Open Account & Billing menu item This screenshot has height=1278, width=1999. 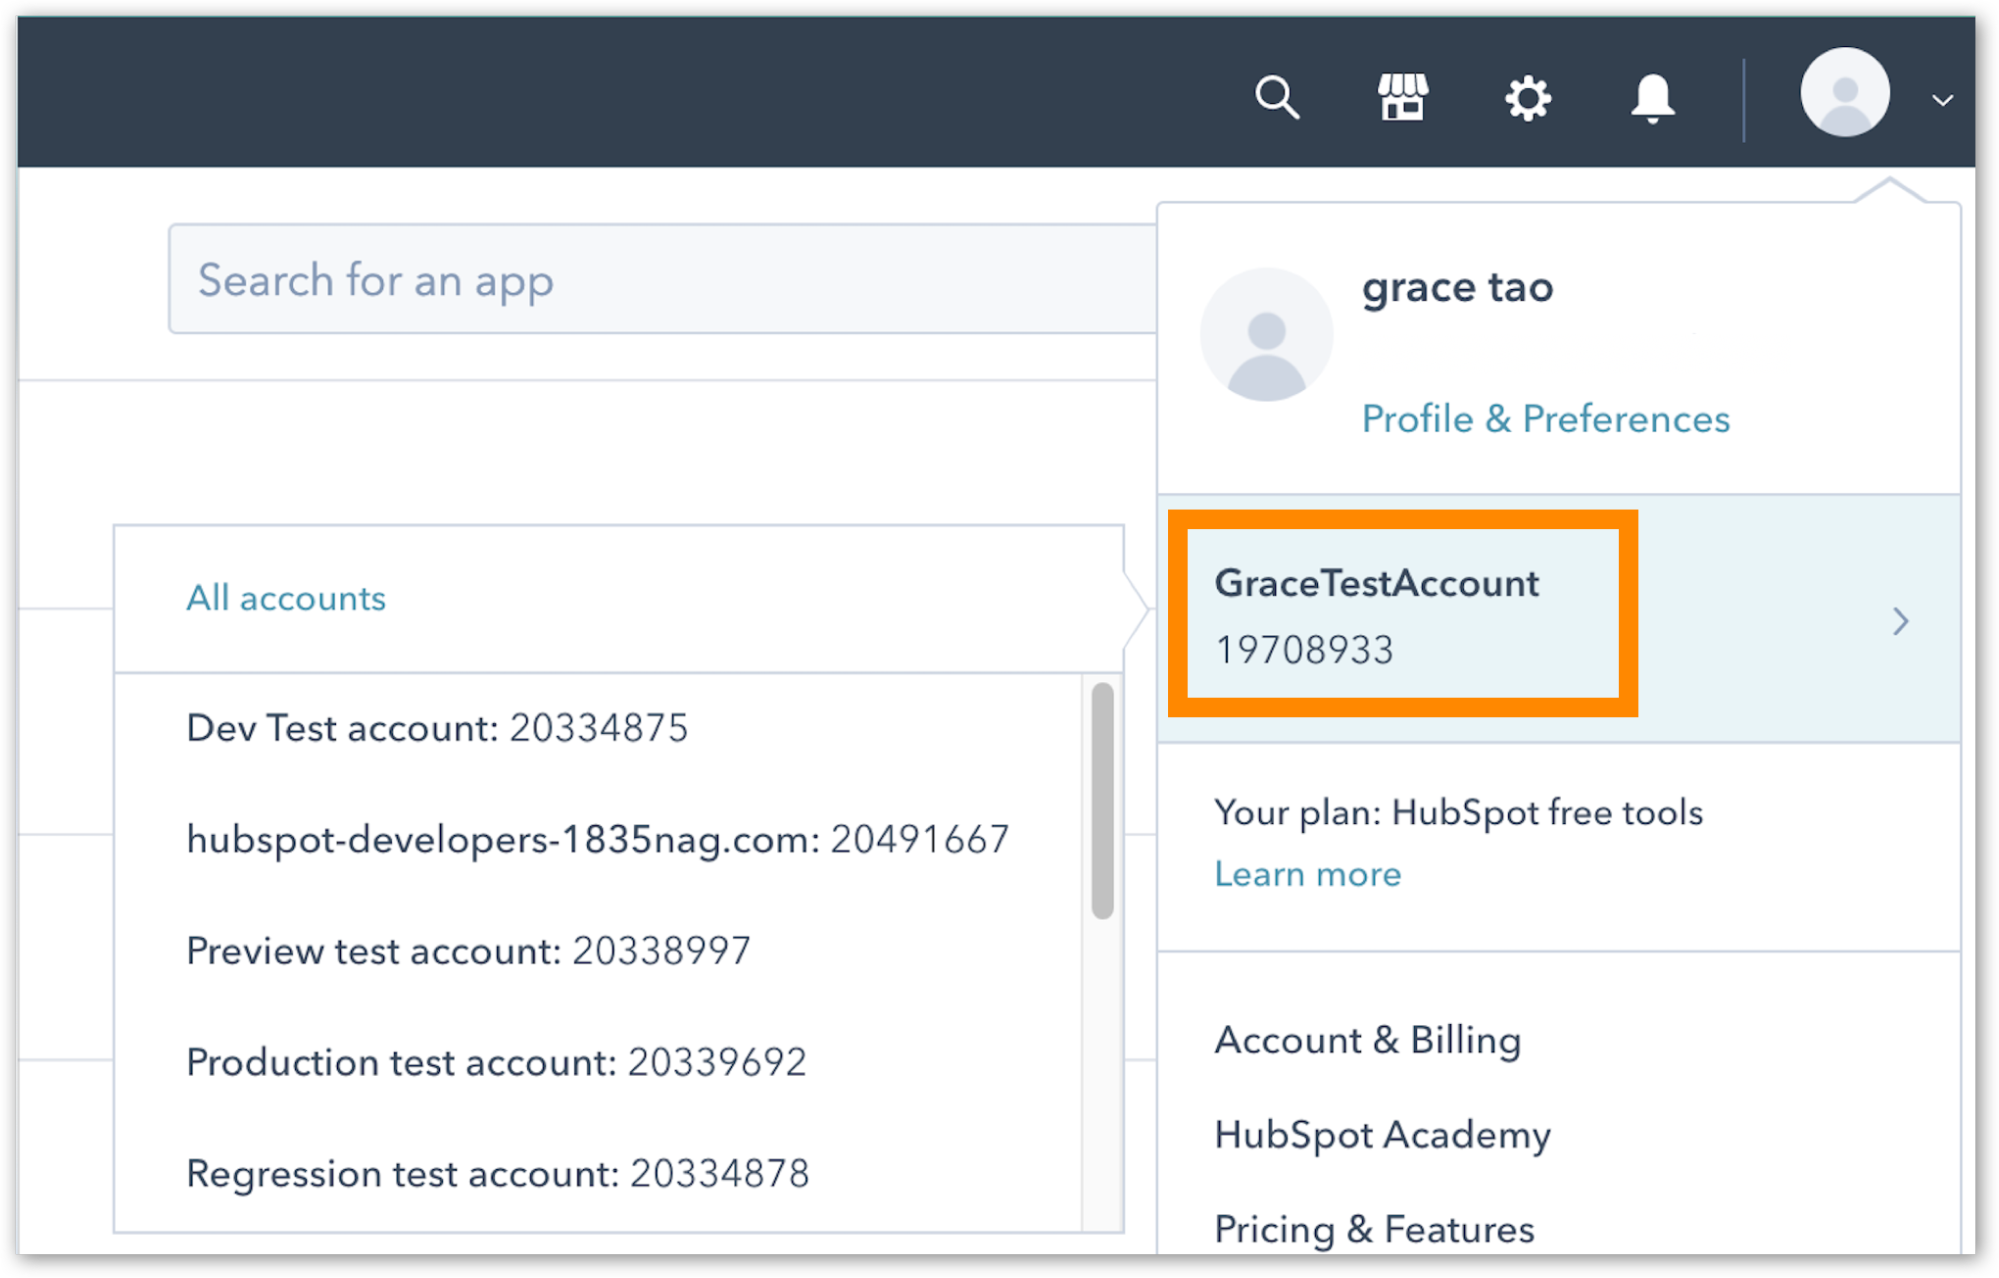tap(1367, 1040)
